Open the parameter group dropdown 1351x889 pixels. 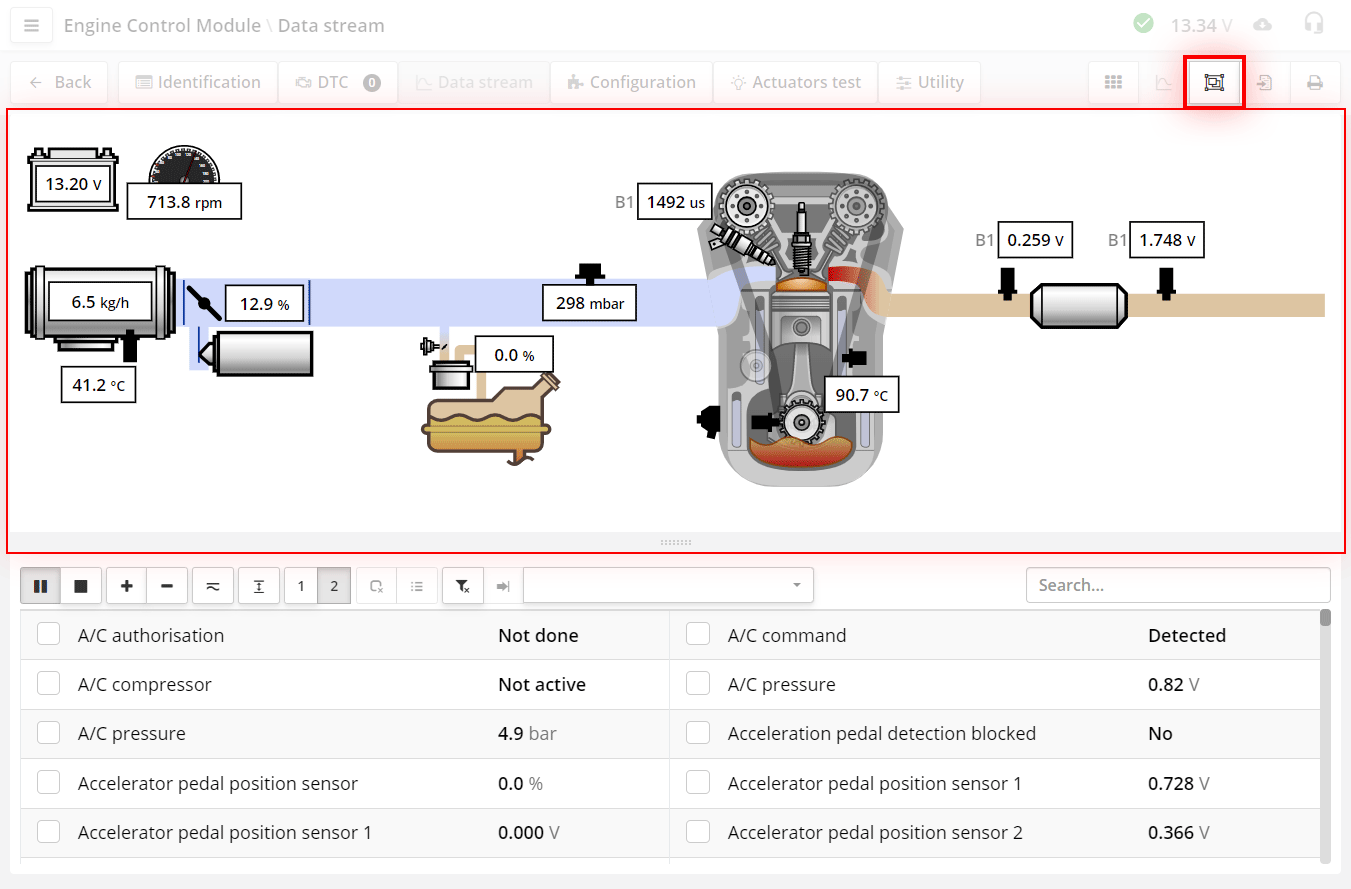pos(668,585)
